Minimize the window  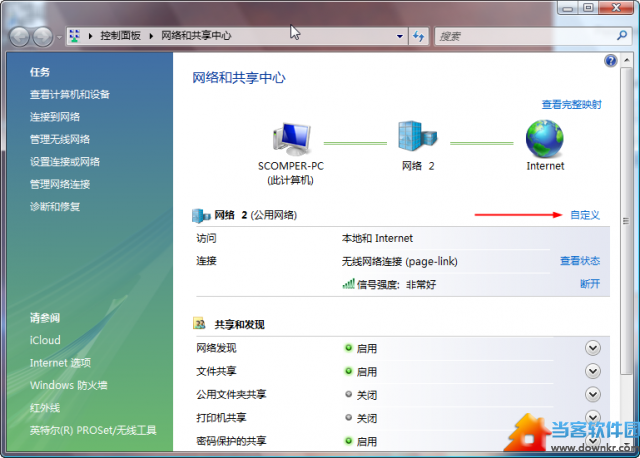pos(568,7)
